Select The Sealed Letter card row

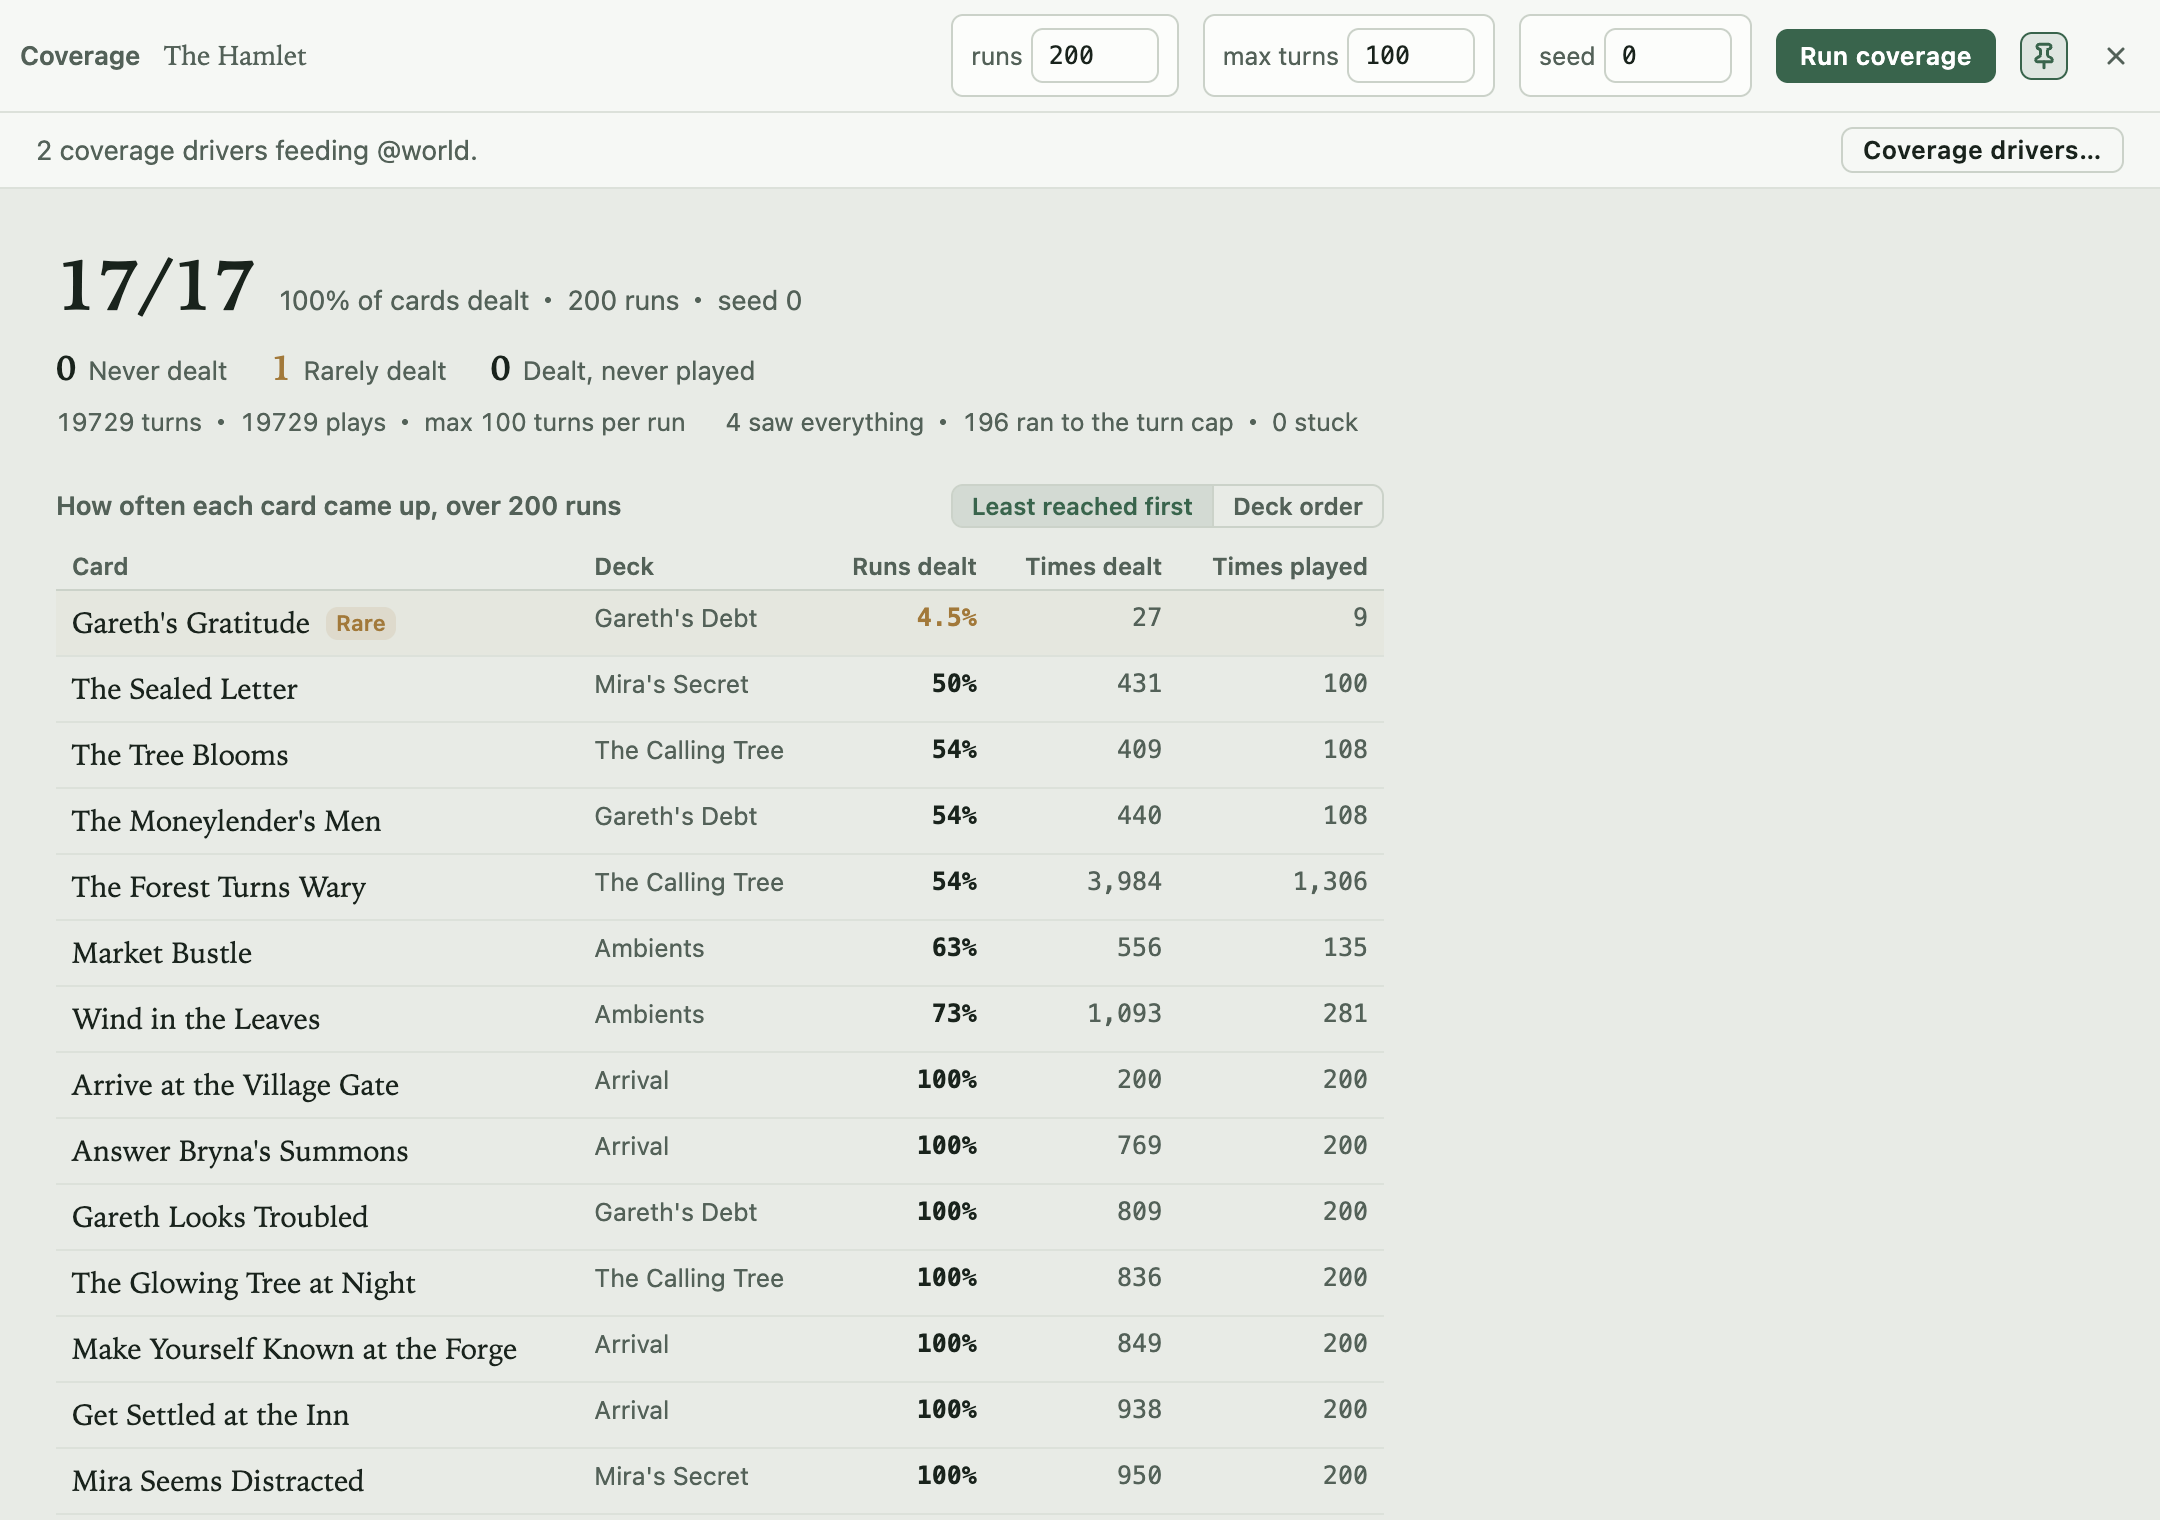point(720,689)
